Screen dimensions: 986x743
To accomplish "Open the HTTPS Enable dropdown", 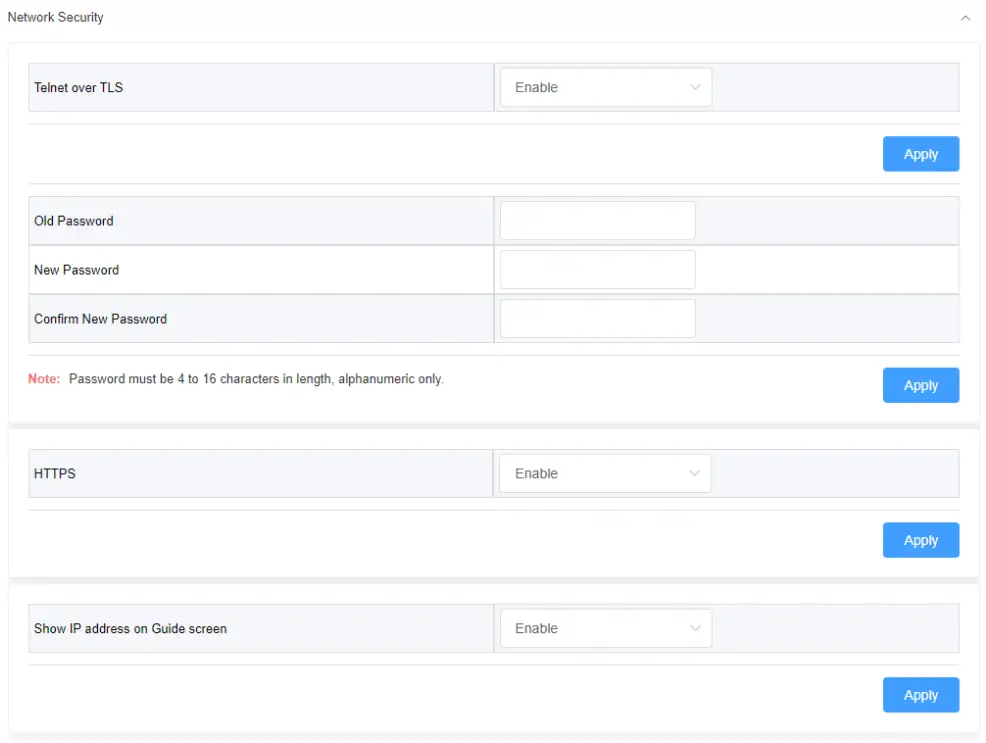I will pyautogui.click(x=604, y=474).
